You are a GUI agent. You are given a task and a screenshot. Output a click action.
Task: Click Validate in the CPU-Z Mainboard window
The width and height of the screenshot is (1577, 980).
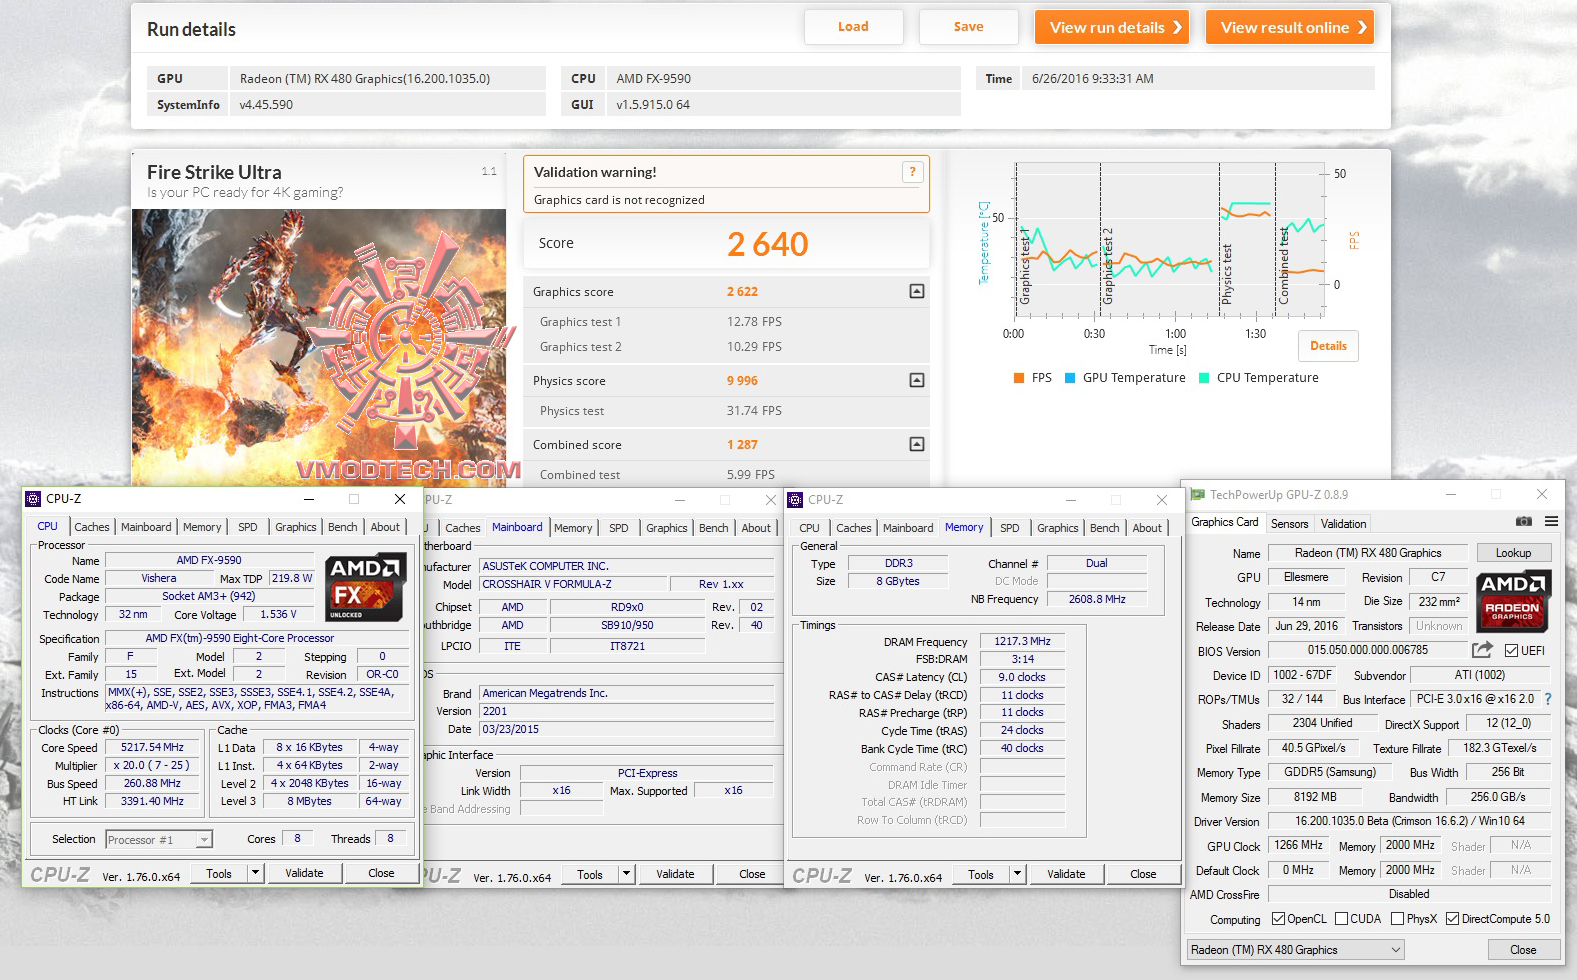675,874
